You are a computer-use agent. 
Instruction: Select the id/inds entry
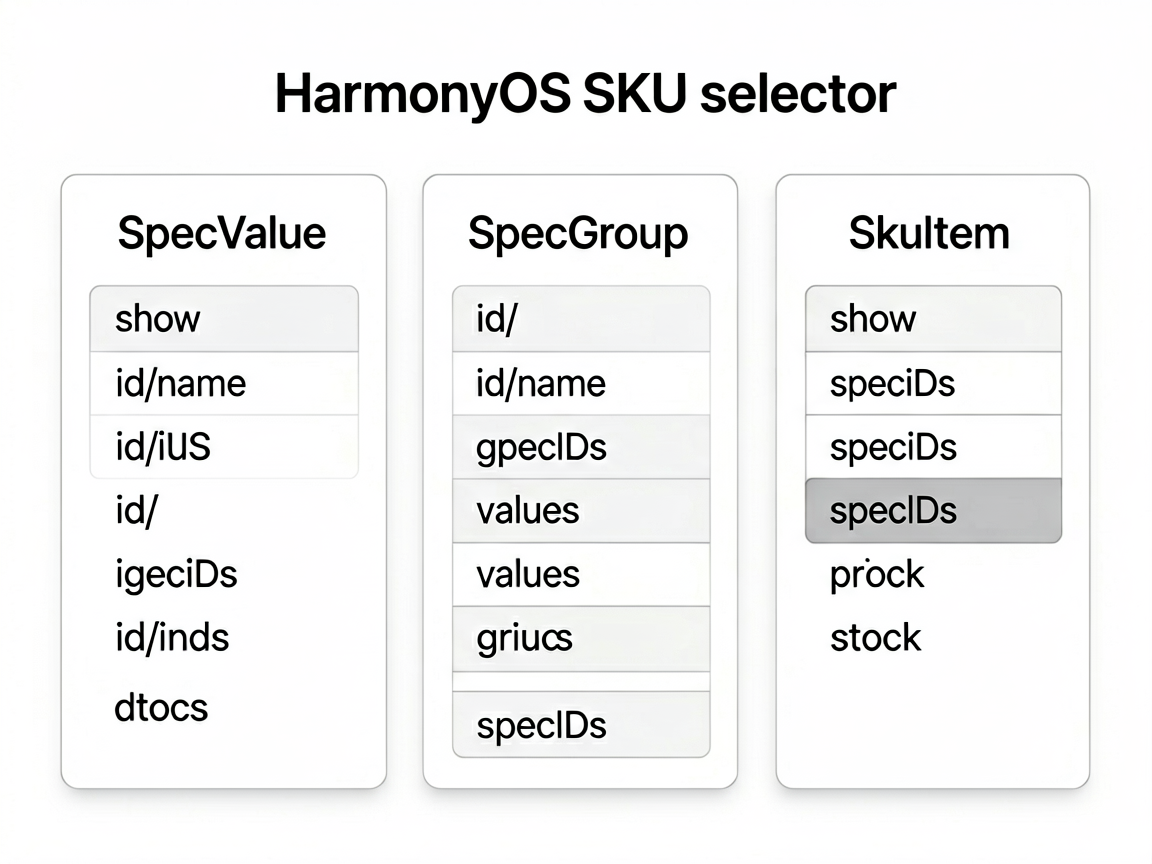172,637
